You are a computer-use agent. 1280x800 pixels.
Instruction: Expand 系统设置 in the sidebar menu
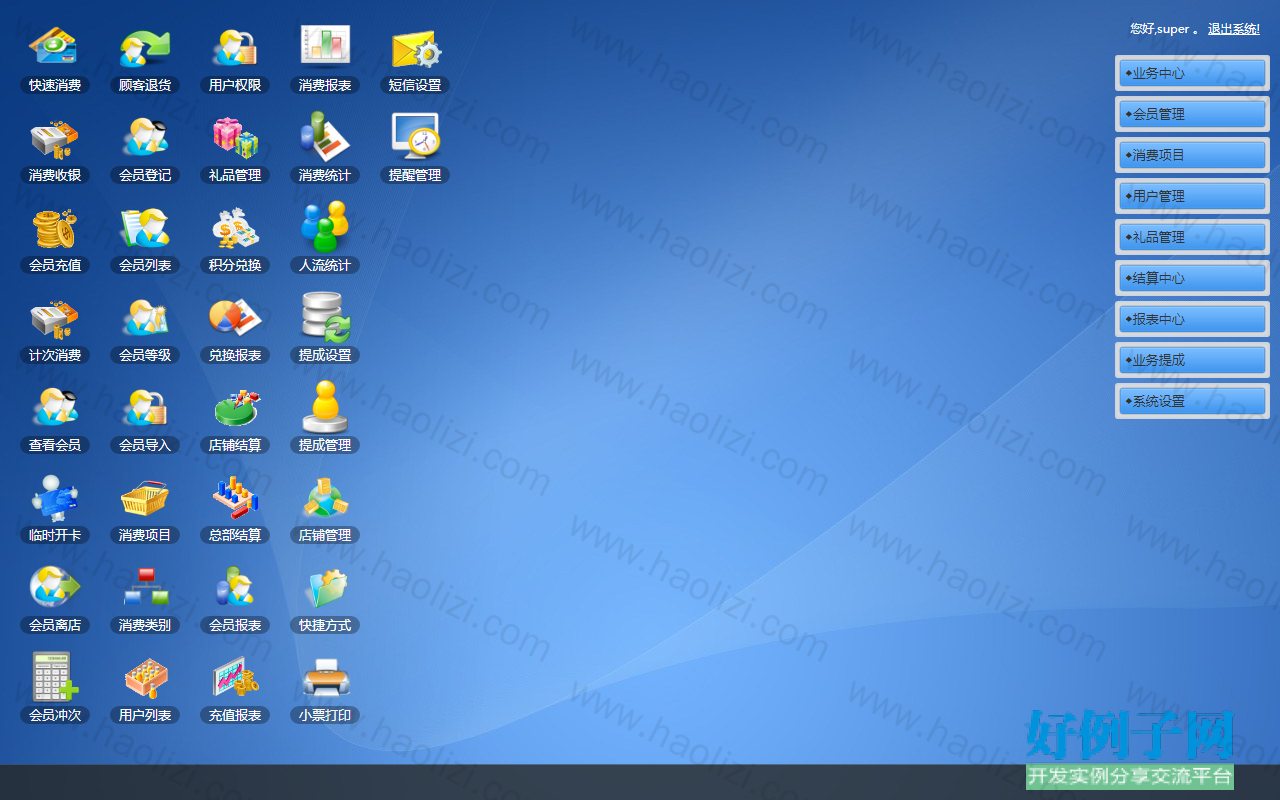pyautogui.click(x=1192, y=401)
